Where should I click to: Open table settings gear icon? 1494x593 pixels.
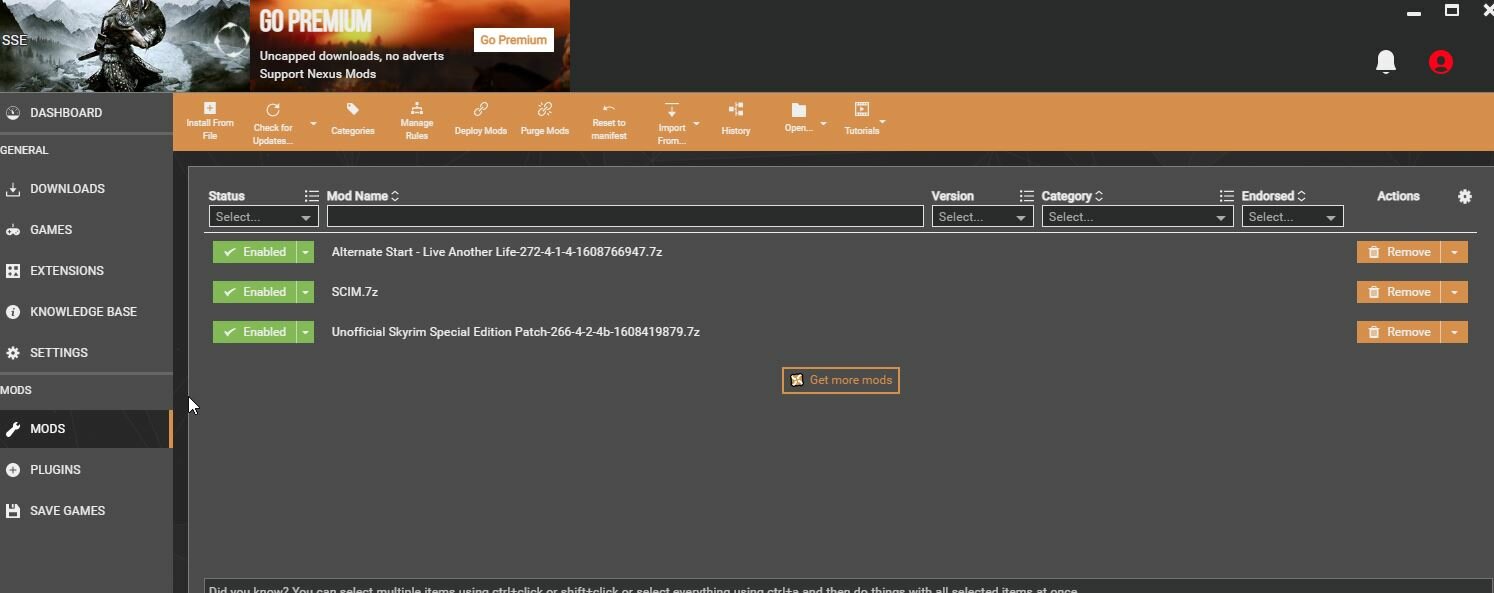(1465, 196)
